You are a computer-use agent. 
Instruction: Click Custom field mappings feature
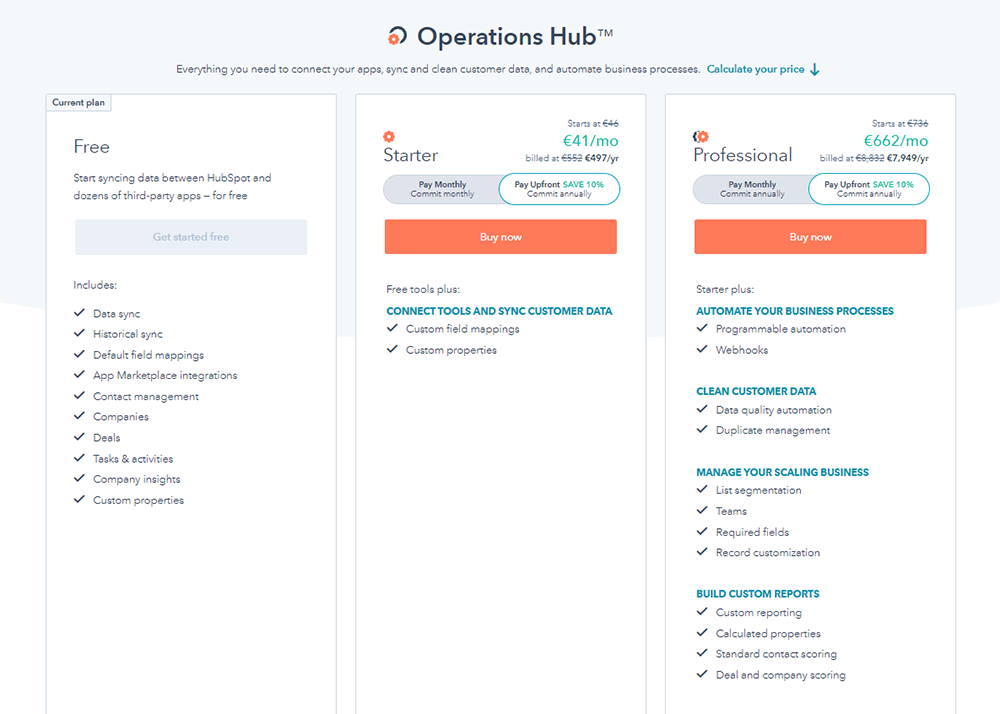click(x=462, y=329)
